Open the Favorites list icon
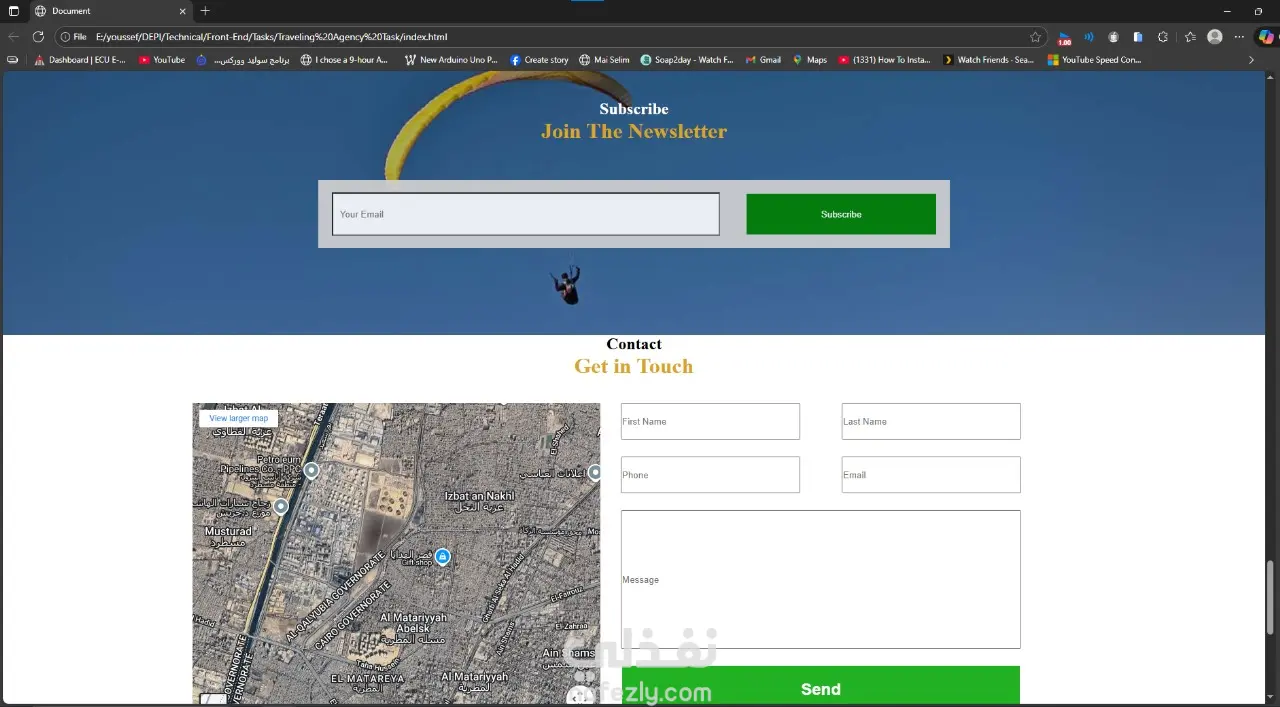 point(1190,37)
